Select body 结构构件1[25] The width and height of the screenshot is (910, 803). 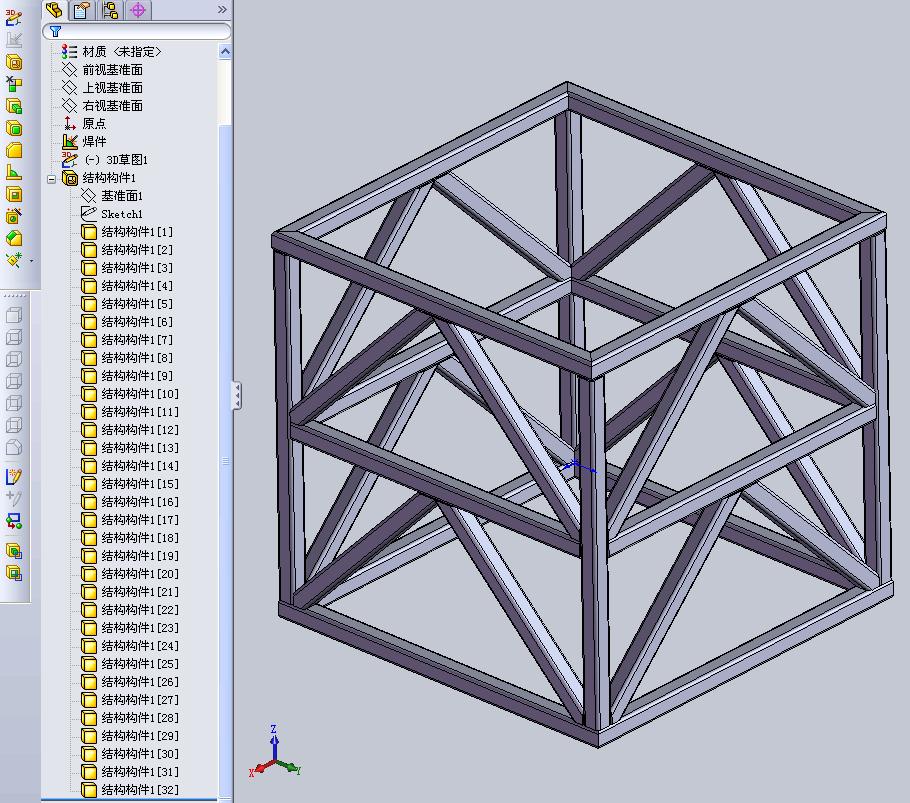(140, 664)
